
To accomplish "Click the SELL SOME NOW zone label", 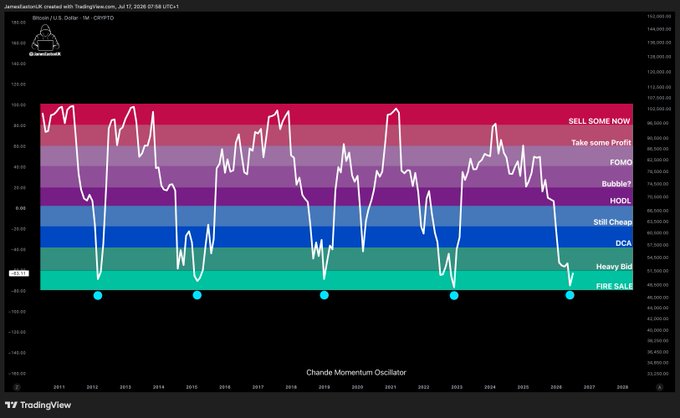I will pos(599,121).
